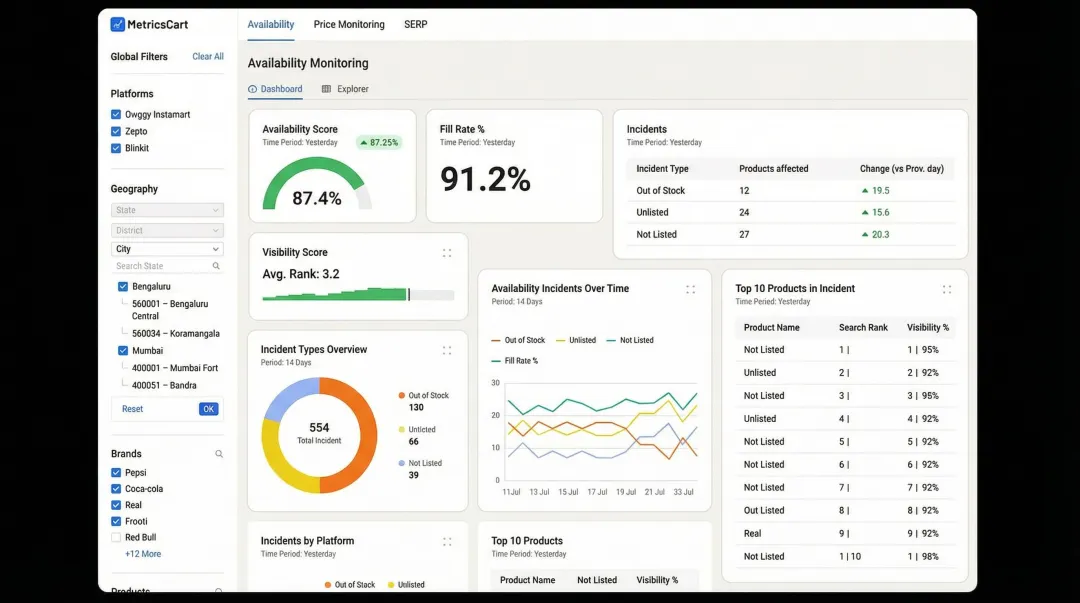
Task: Open the Brands search icon
Action: pyautogui.click(x=219, y=453)
